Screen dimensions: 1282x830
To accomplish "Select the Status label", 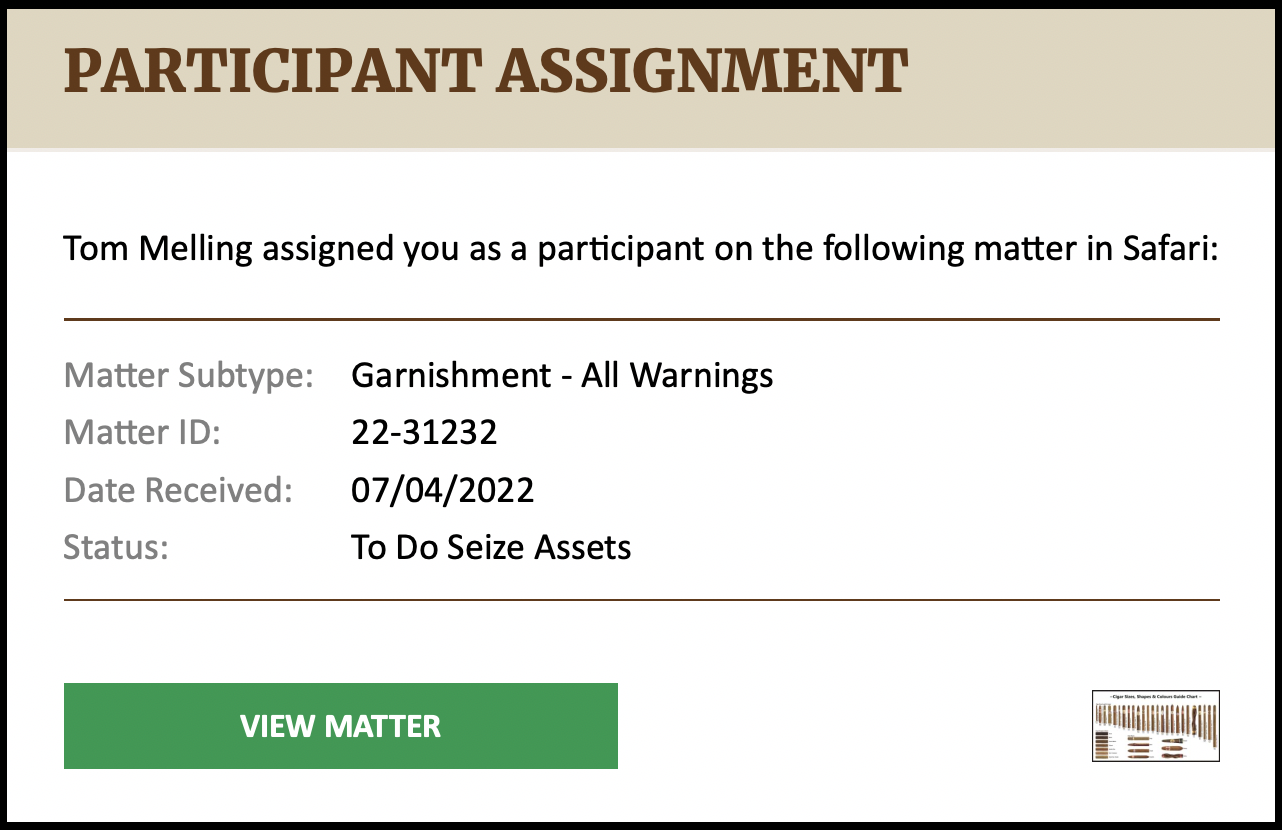I will coord(117,548).
